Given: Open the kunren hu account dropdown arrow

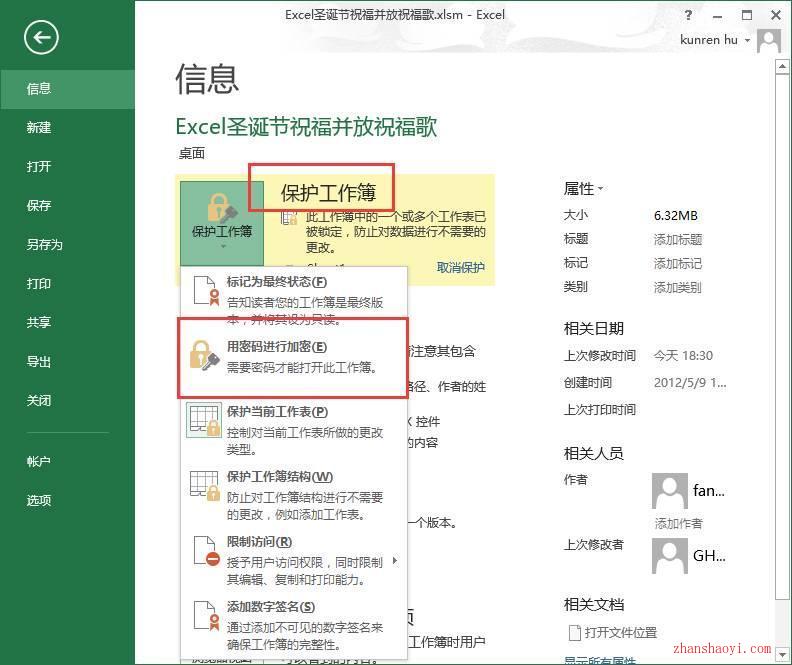Looking at the screenshot, I should click(x=748, y=40).
